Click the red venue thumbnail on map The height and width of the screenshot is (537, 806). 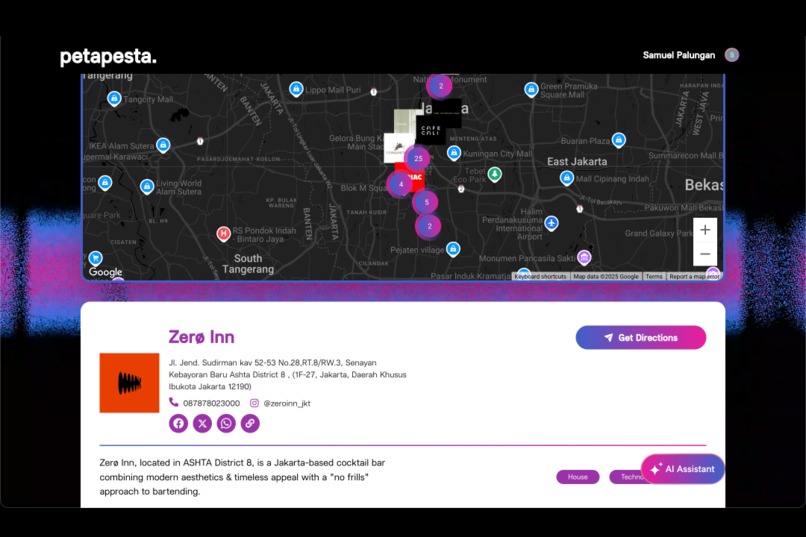click(x=415, y=177)
